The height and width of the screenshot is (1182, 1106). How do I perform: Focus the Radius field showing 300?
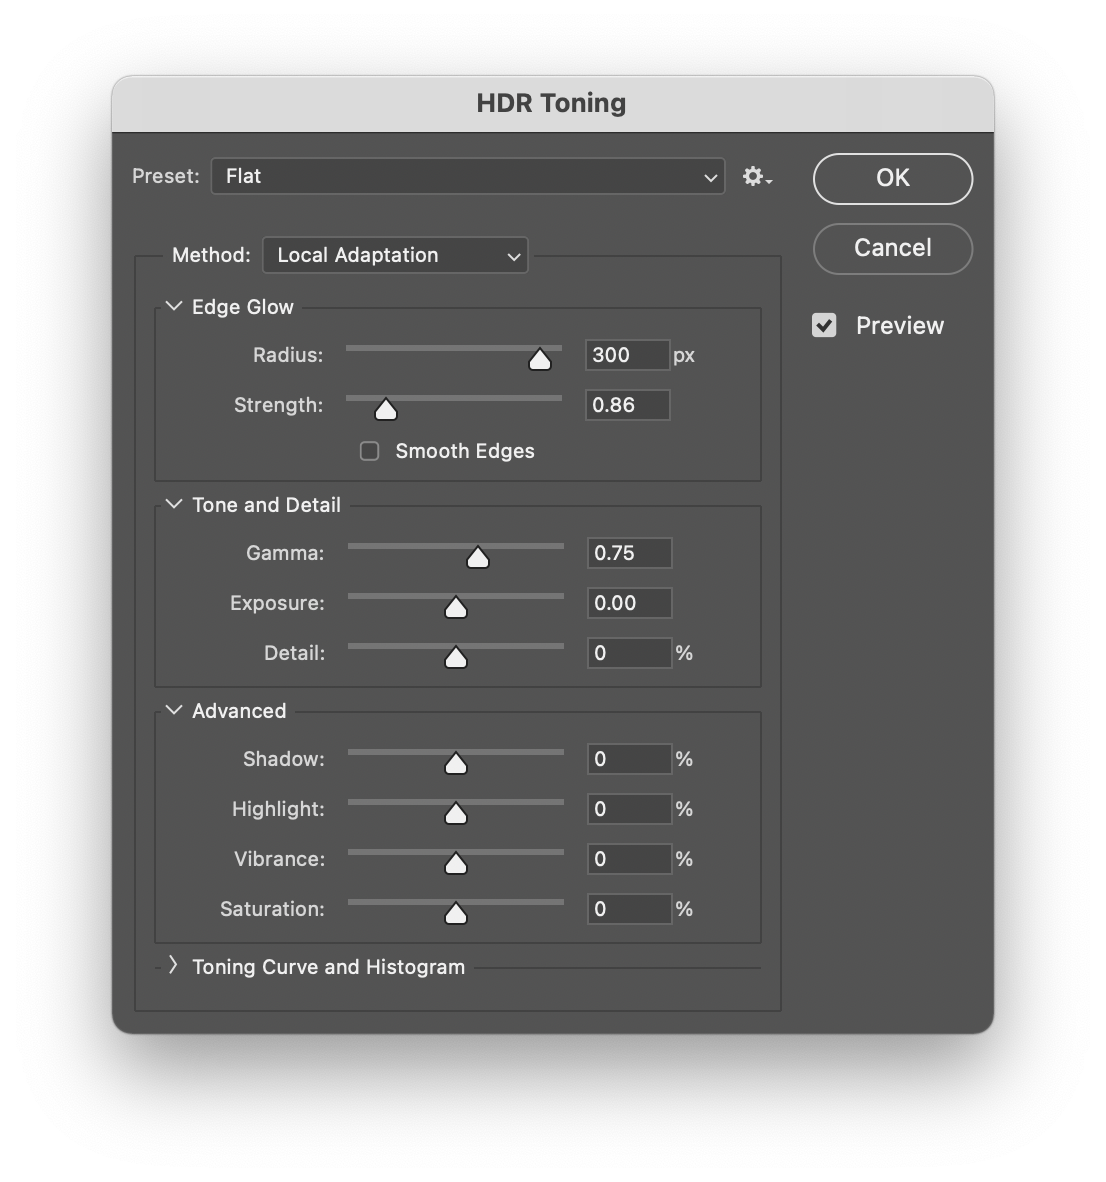point(628,355)
